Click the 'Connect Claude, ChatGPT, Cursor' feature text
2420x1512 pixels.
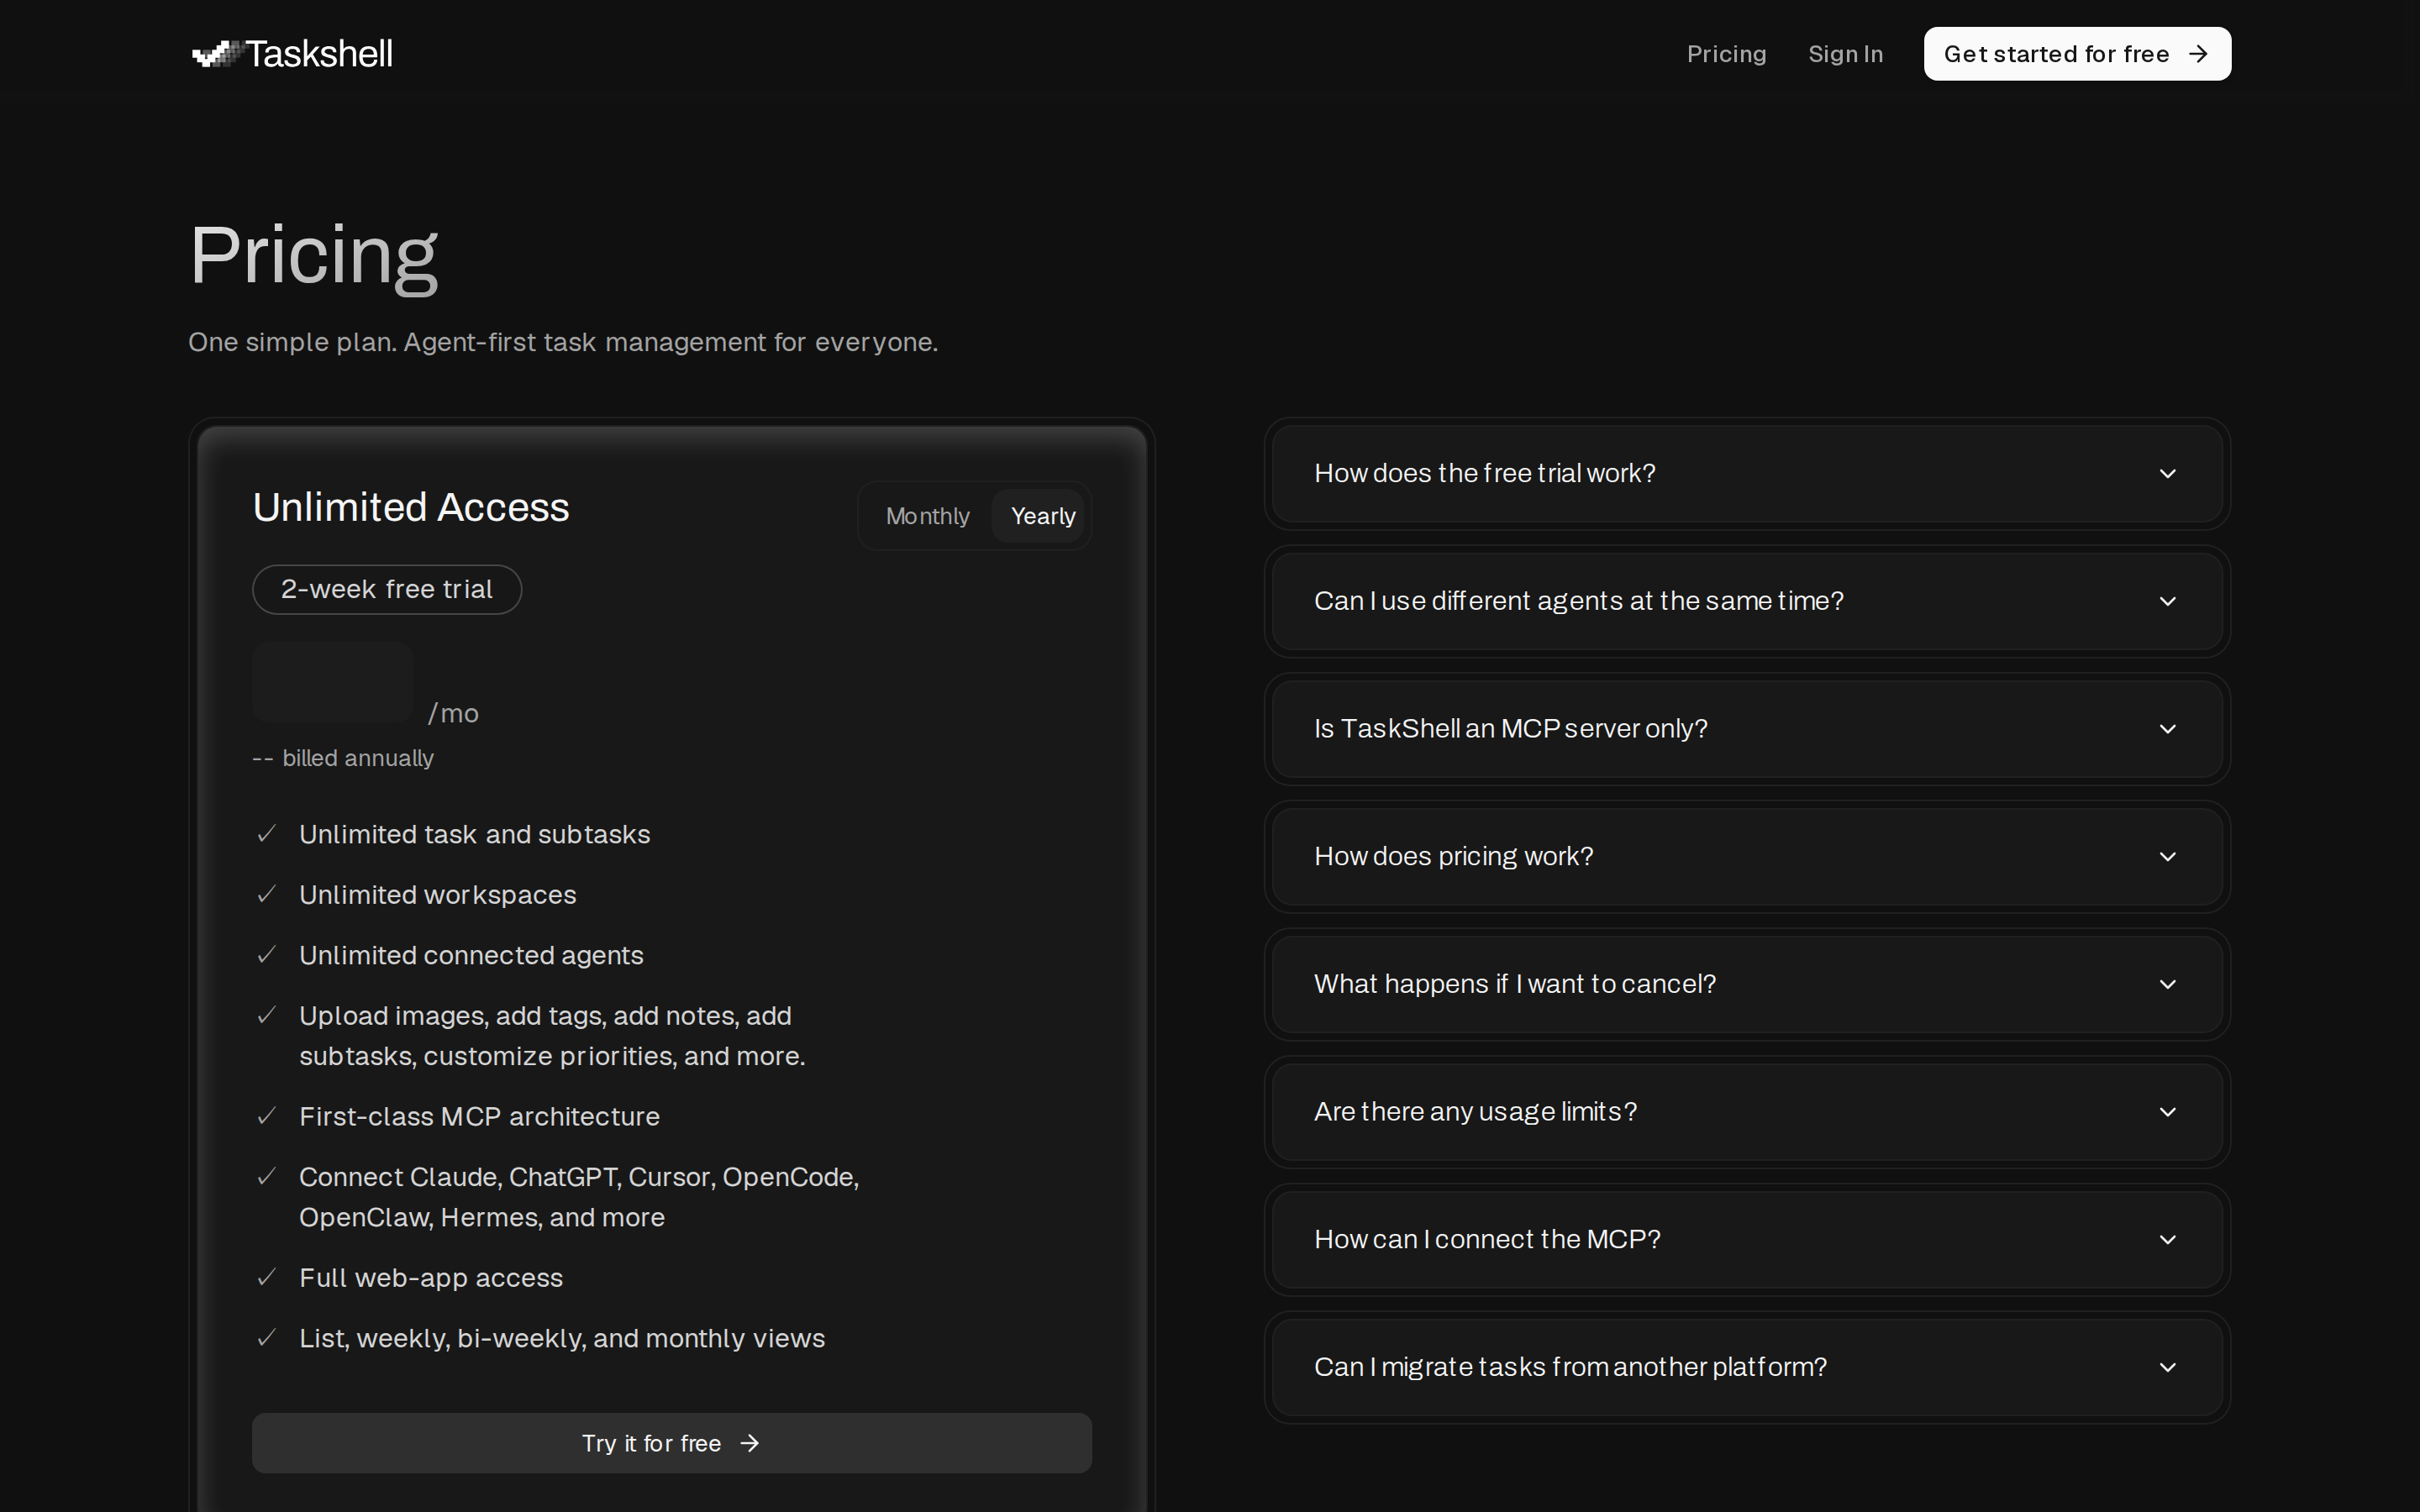click(579, 1197)
